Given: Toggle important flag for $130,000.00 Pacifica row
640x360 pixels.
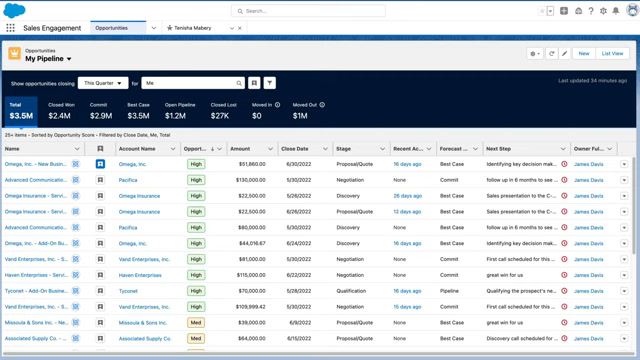Looking at the screenshot, I should tap(100, 180).
